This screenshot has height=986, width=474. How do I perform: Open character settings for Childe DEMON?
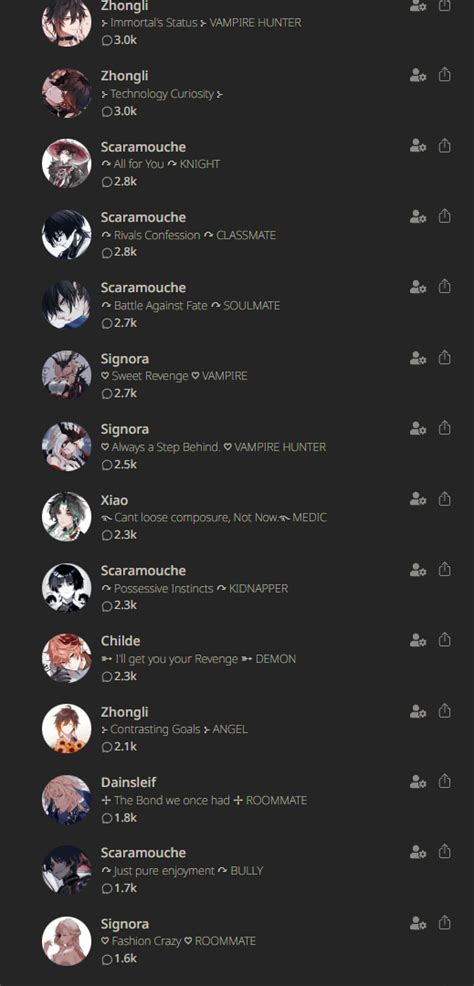pos(418,640)
